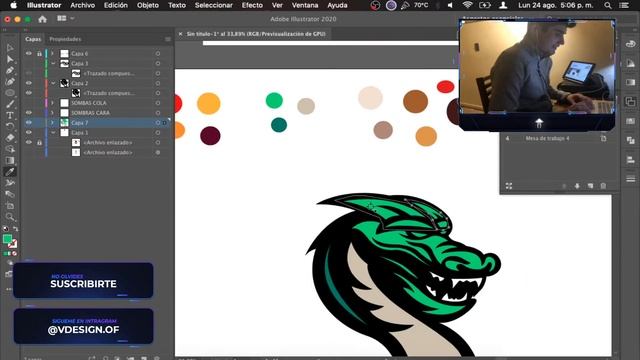640x360 pixels.
Task: Click the dark maroon circle on canvas
Action: (x=210, y=136)
